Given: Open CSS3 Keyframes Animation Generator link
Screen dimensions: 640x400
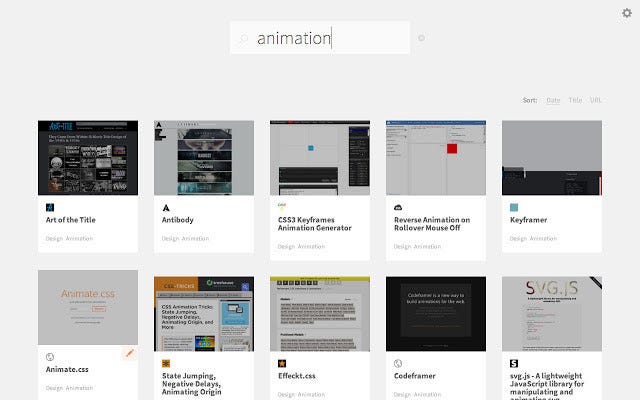Looking at the screenshot, I should pos(315,224).
